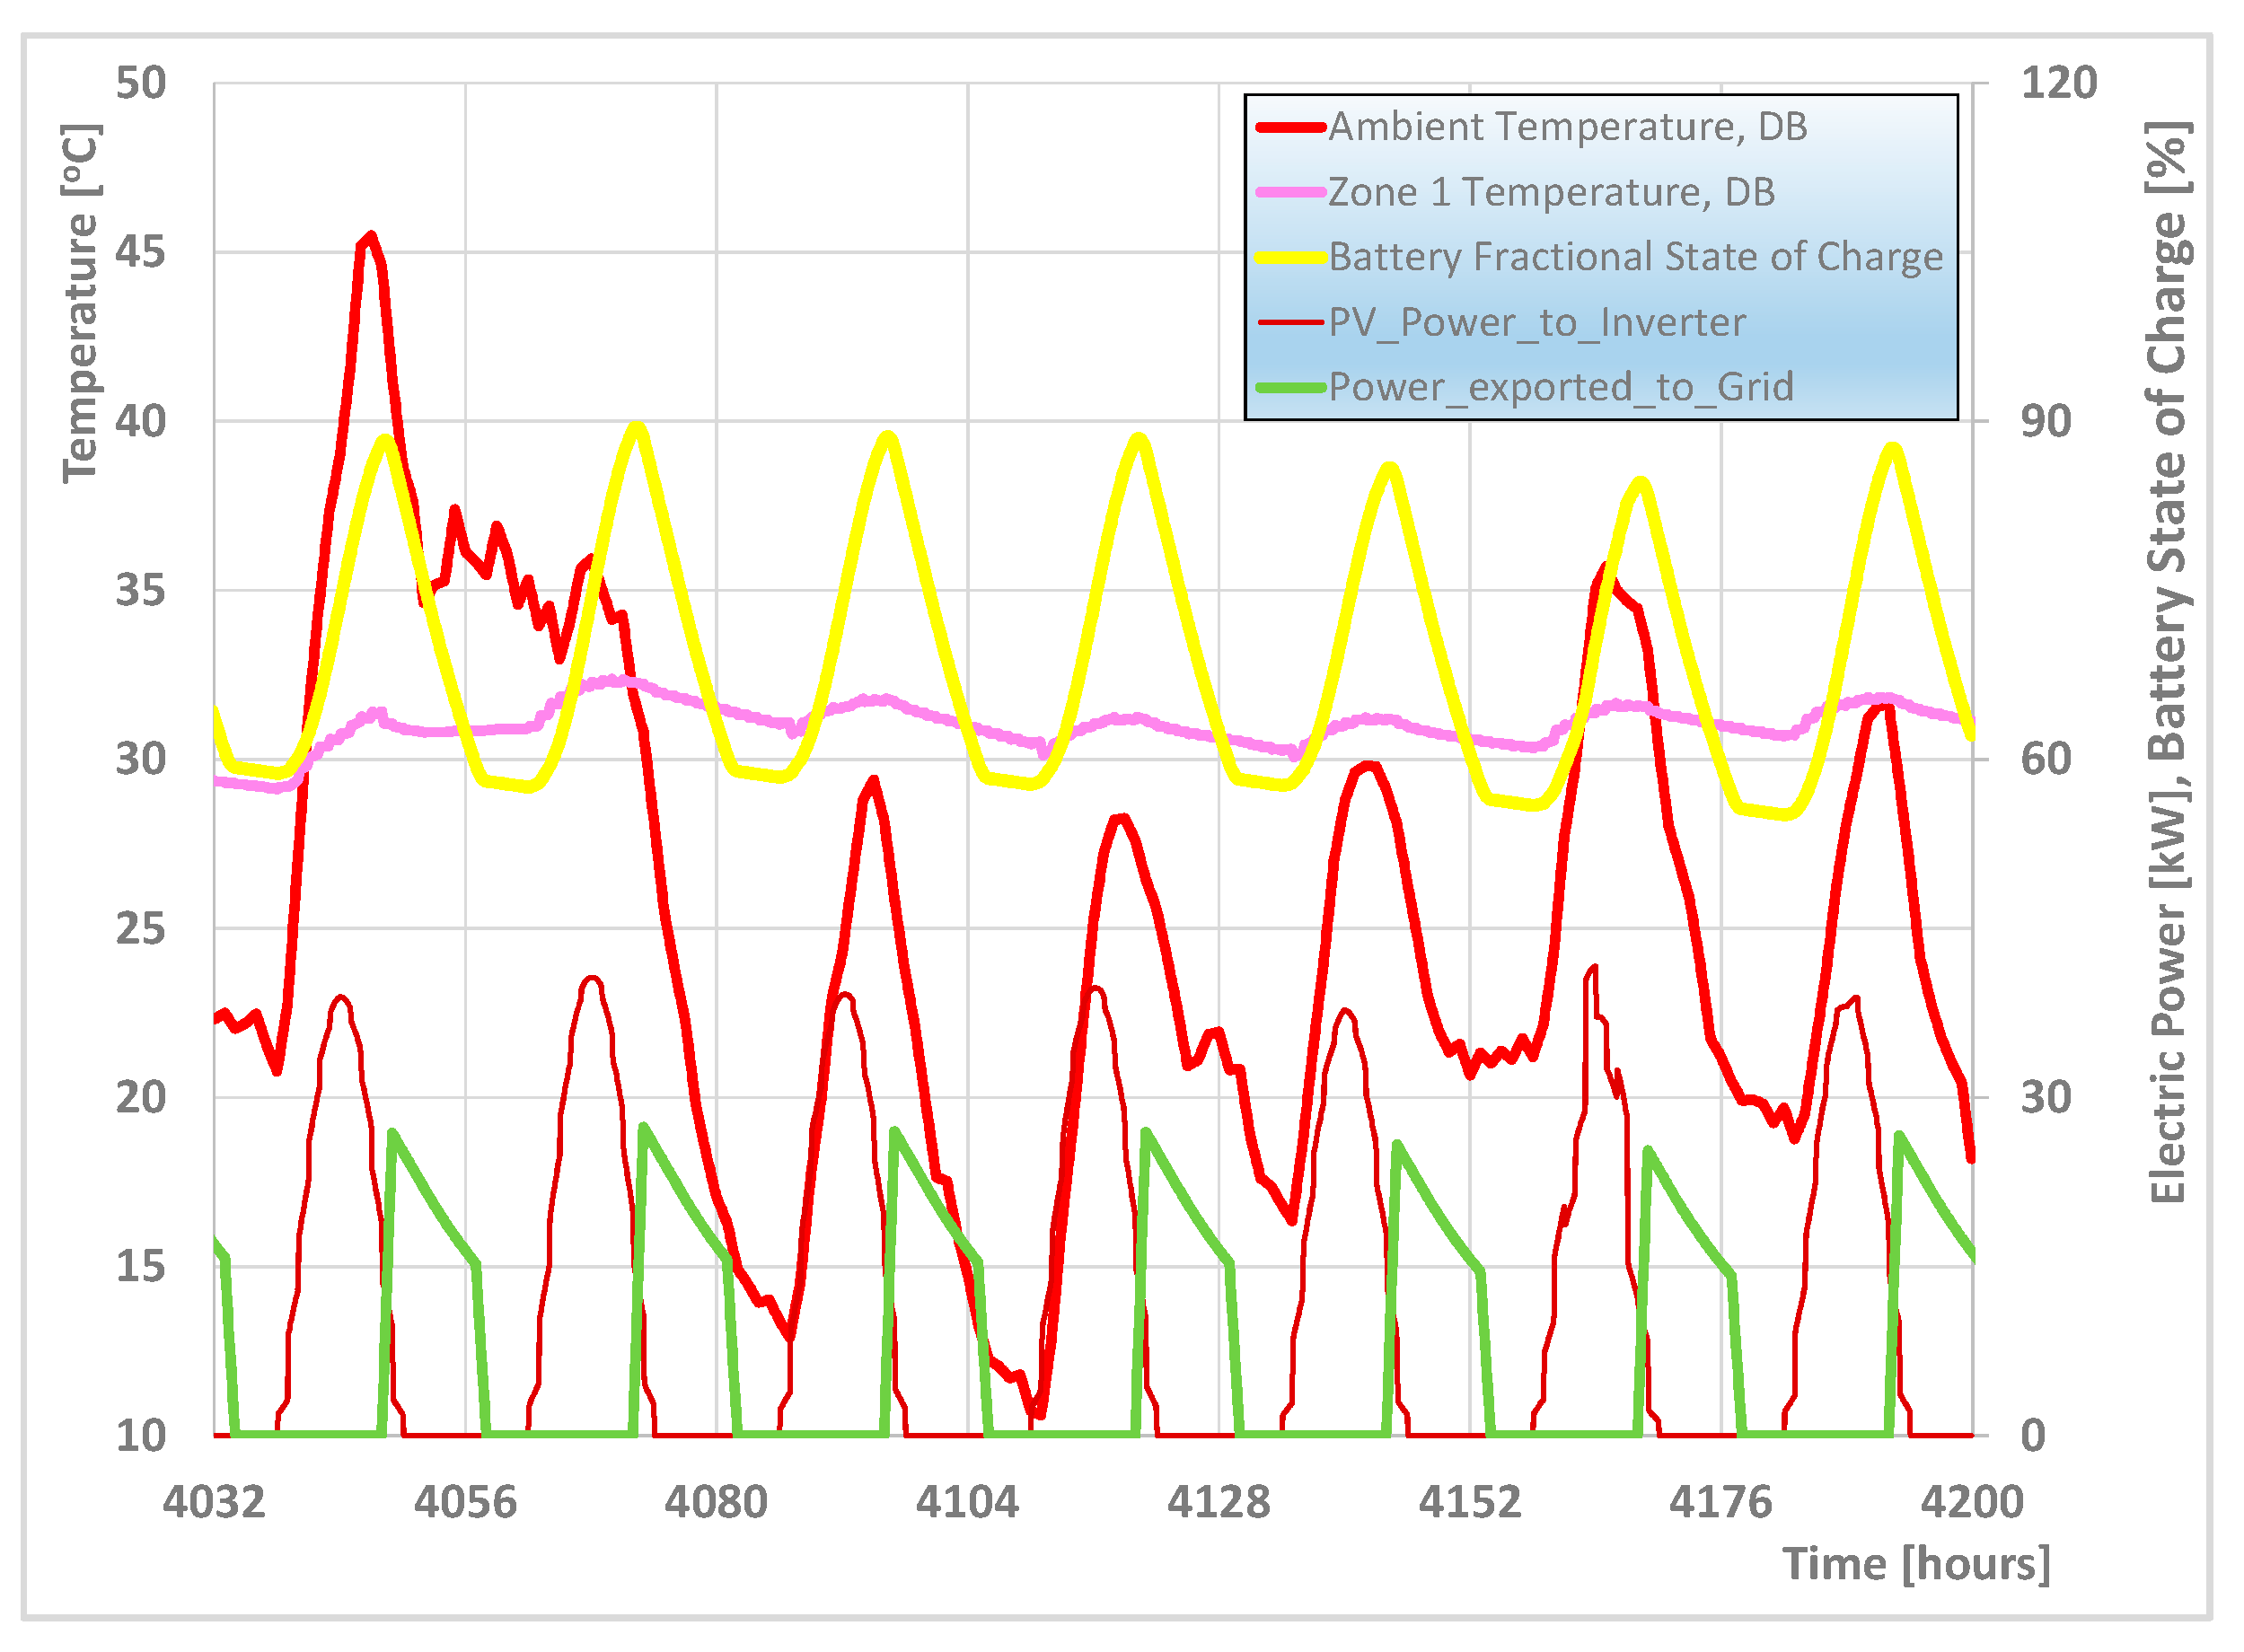Screen dimensions: 2244x1652
Task: Click the pink Zone 1 legend line swatch
Action: point(1291,192)
